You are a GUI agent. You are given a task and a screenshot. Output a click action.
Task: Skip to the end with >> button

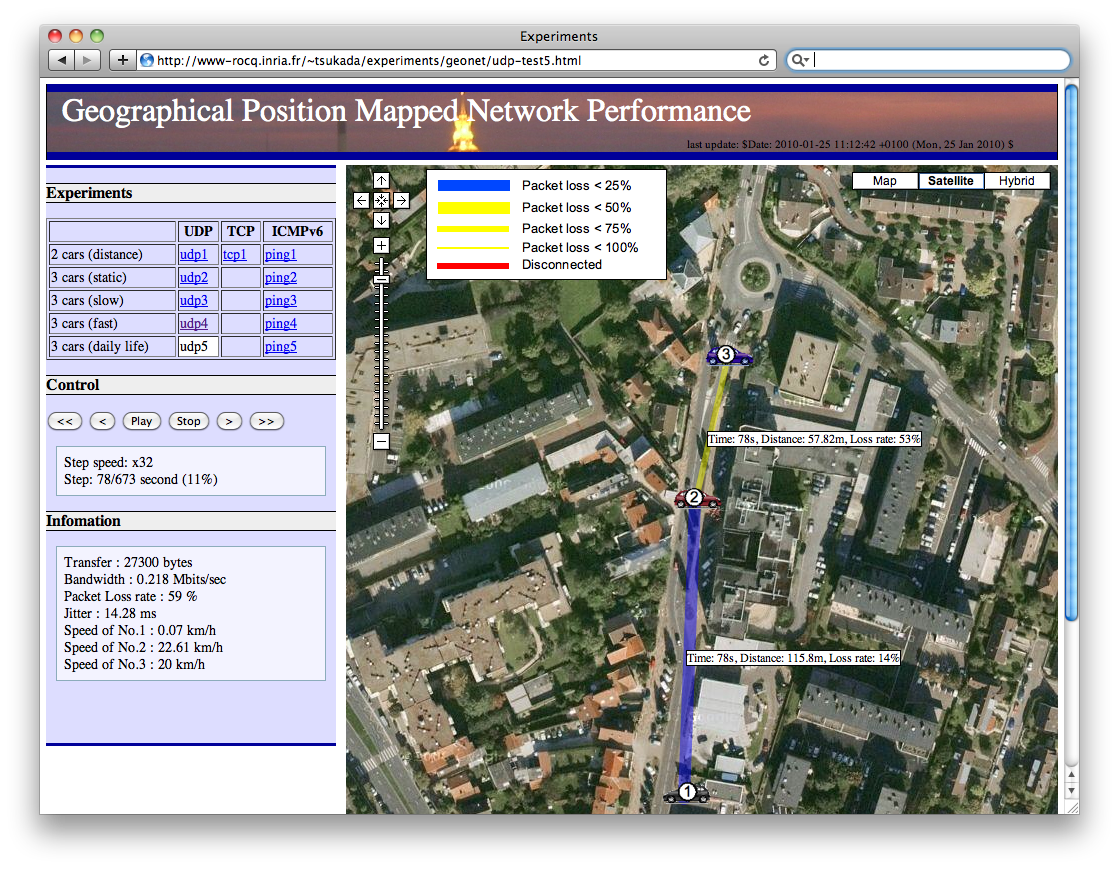click(266, 421)
